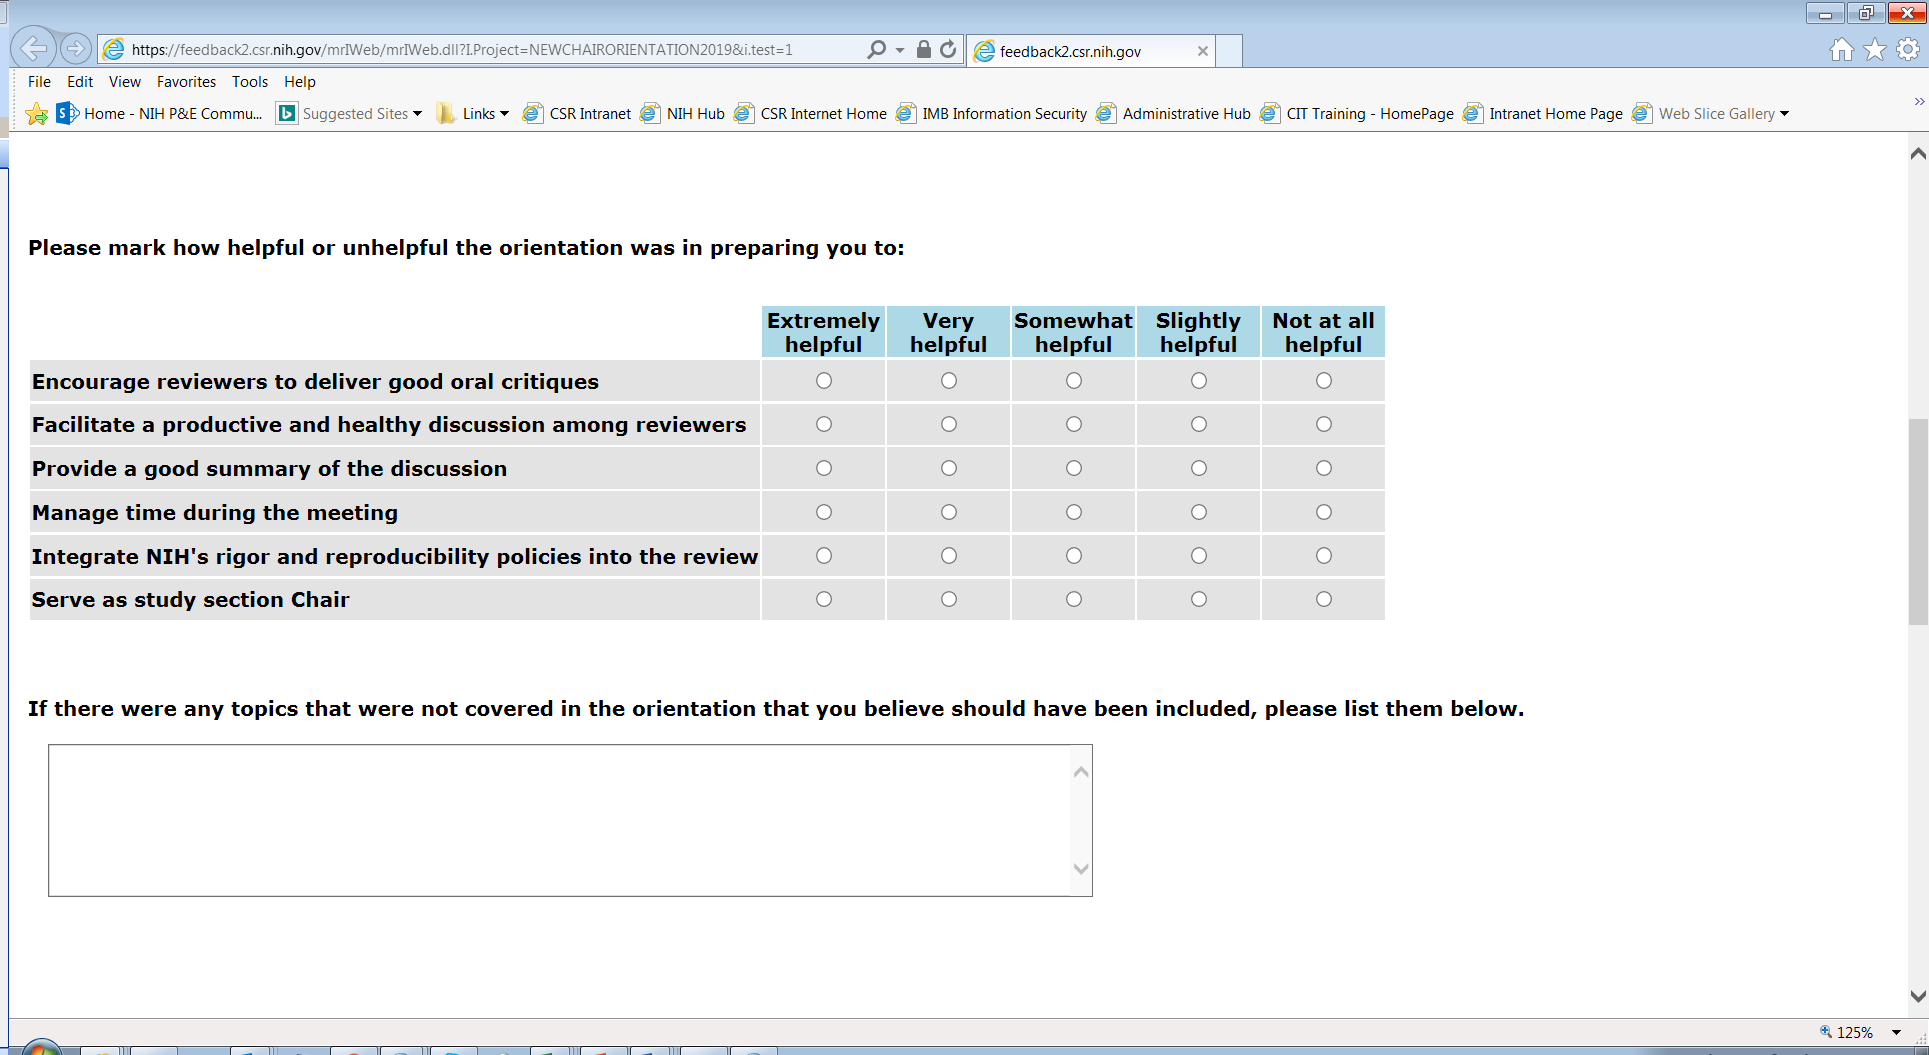Click the text box scroll up arrow
The width and height of the screenshot is (1929, 1055).
coord(1081,772)
